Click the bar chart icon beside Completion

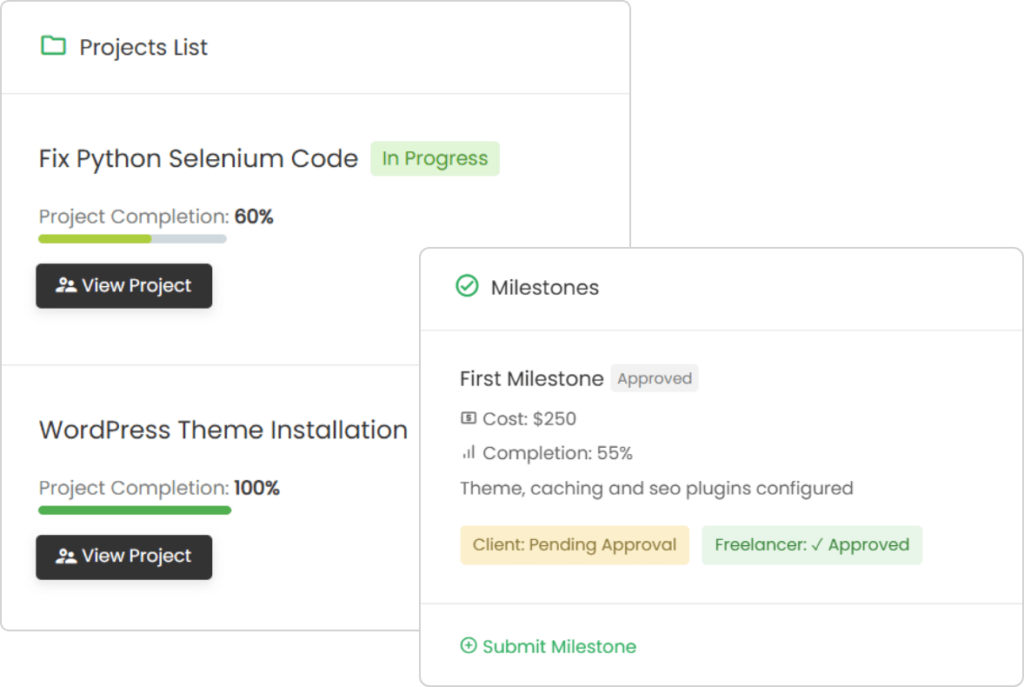468,453
